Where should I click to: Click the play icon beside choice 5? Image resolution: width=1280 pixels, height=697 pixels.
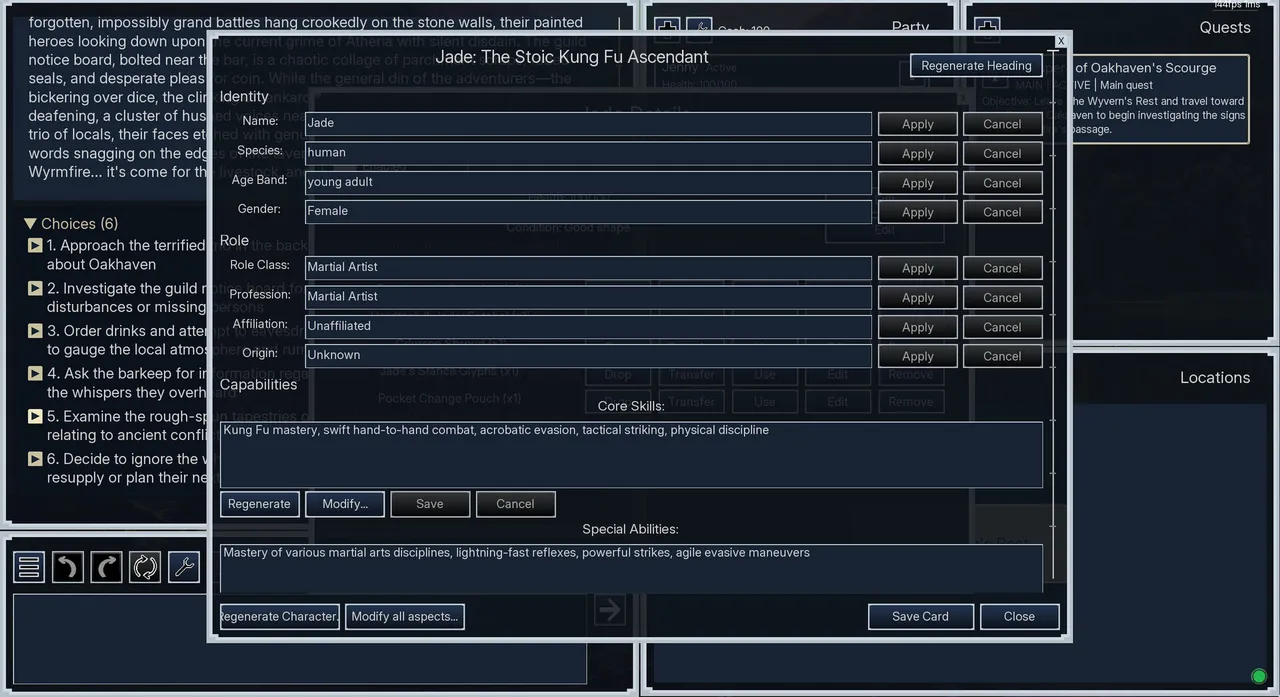[35, 416]
